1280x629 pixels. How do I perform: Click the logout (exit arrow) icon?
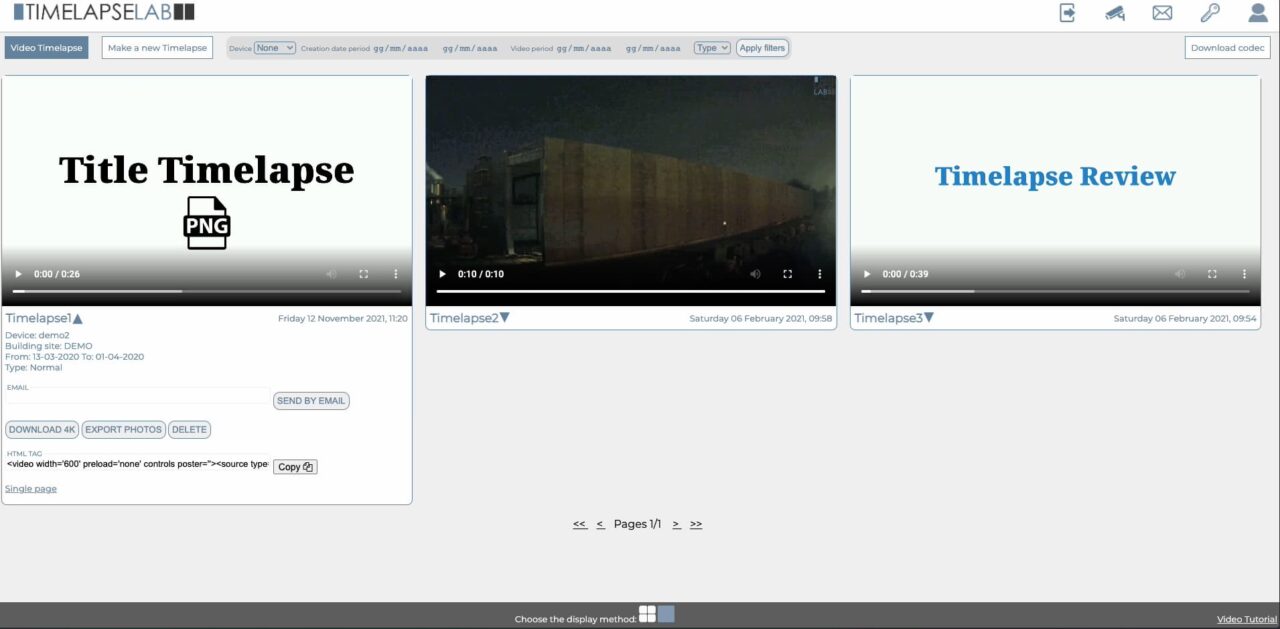(1068, 13)
